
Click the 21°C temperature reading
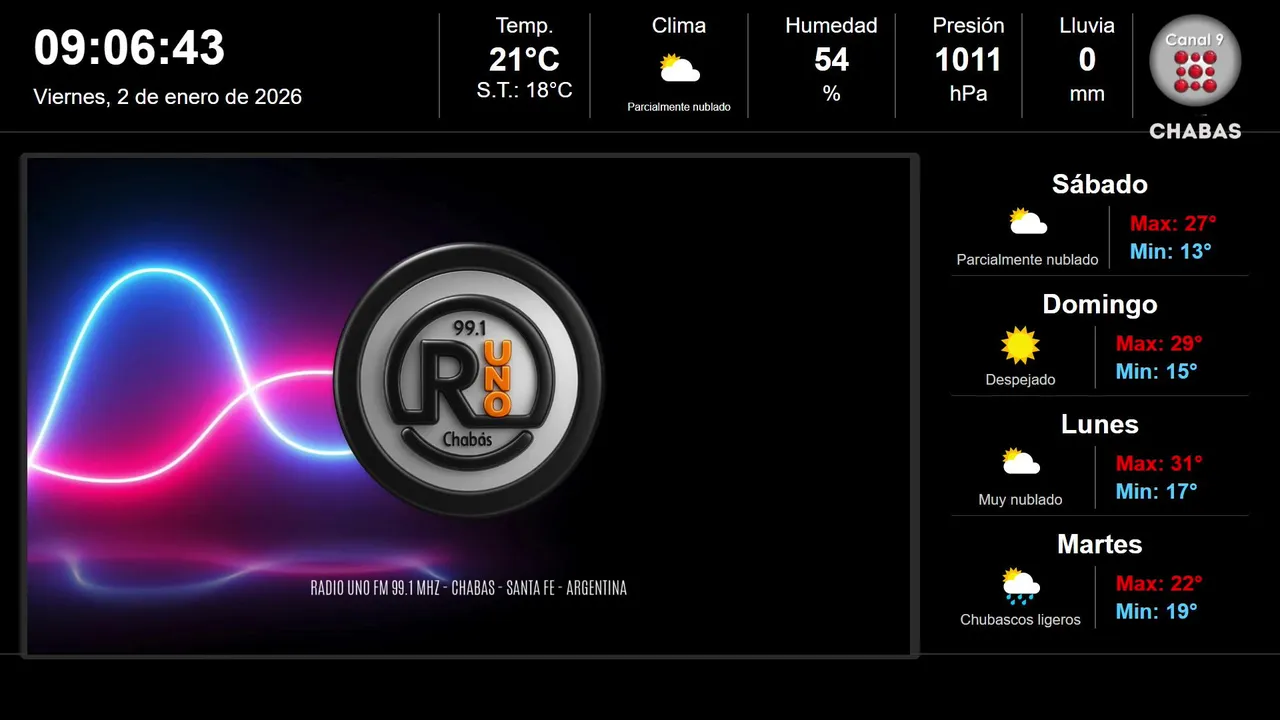(x=524, y=60)
